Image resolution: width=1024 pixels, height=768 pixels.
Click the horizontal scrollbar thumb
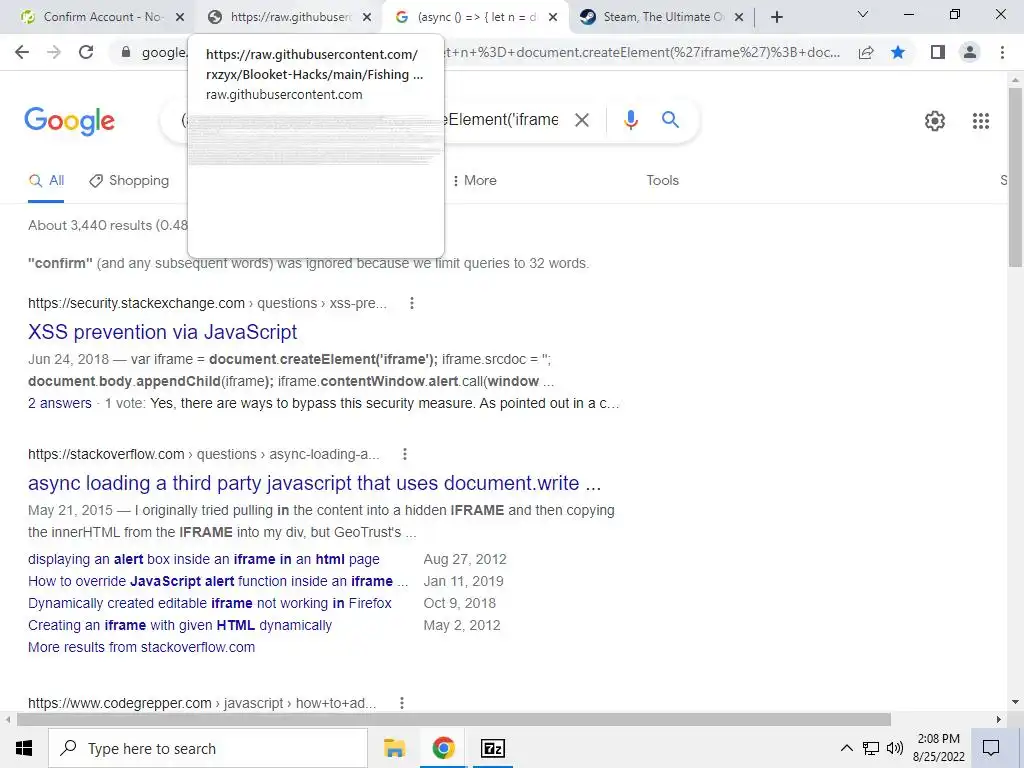point(454,719)
